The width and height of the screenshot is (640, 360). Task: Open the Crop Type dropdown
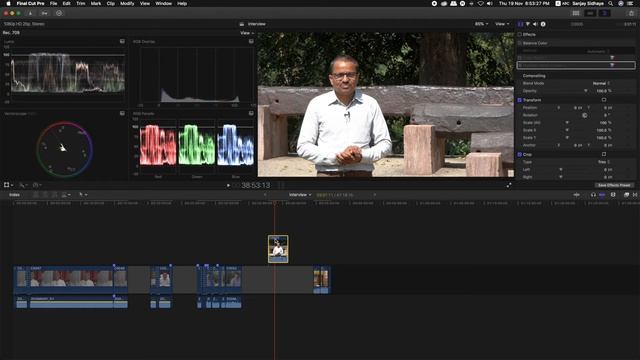pos(604,162)
